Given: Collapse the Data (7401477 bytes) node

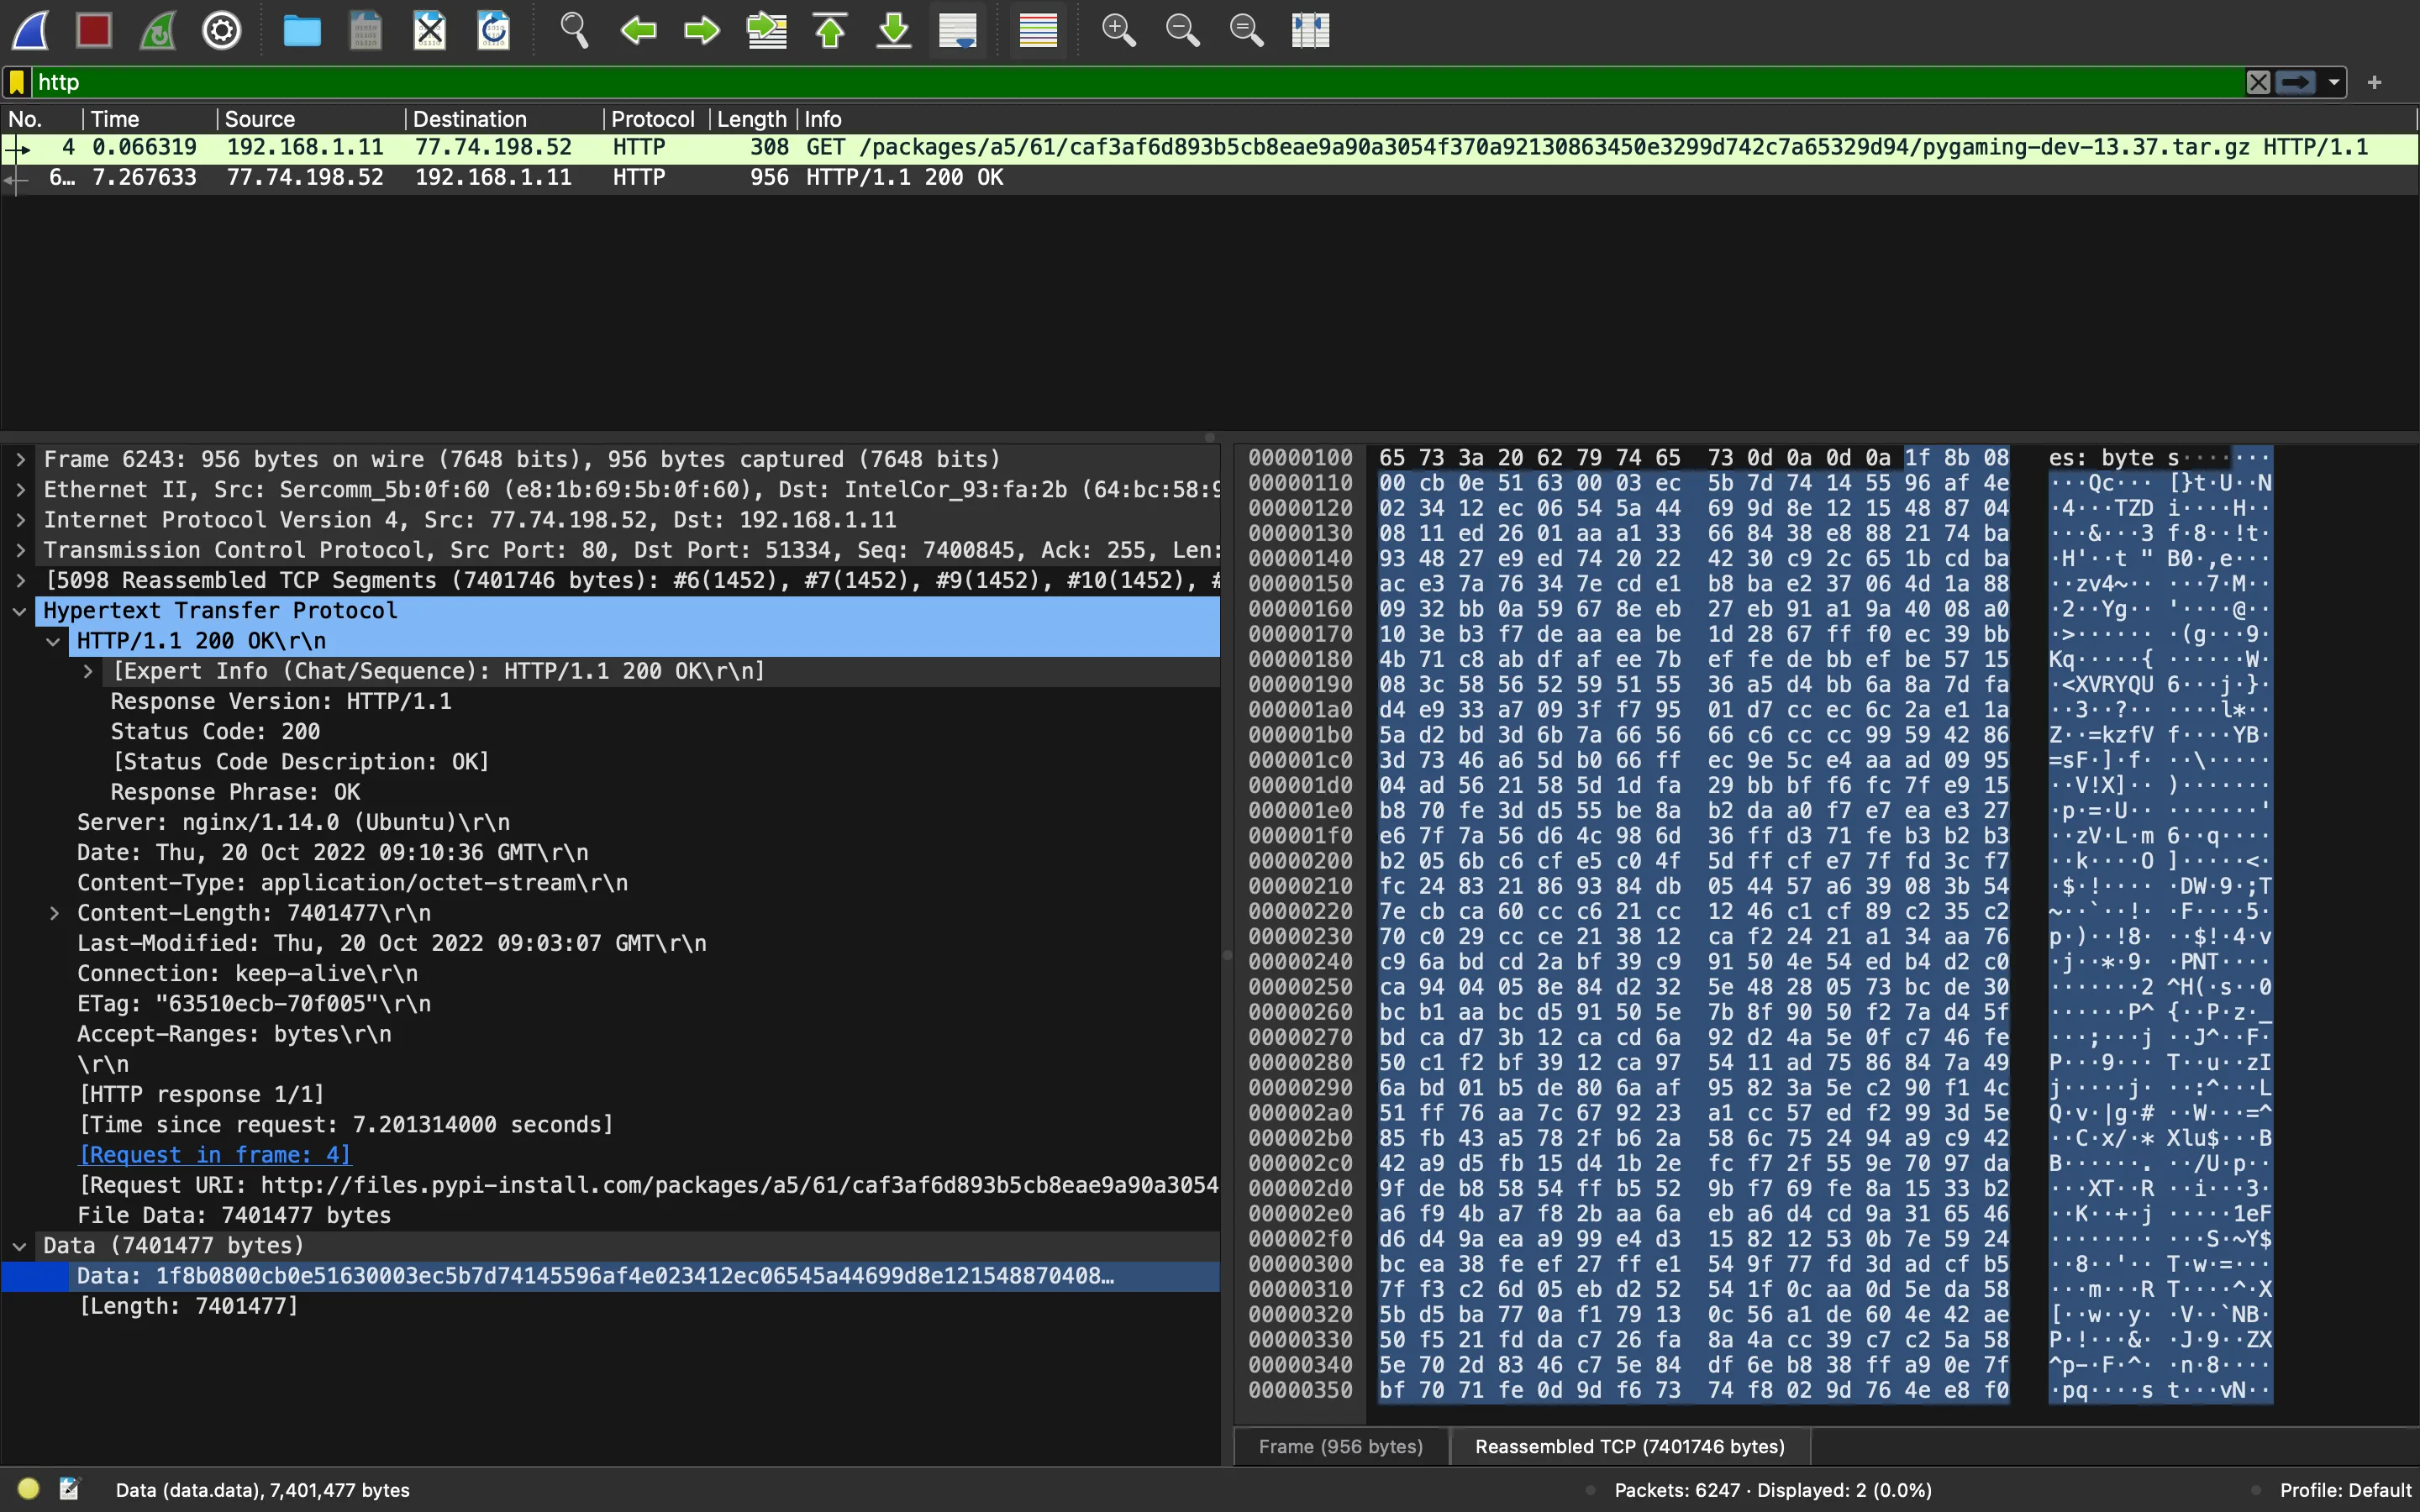Looking at the screenshot, I should click(20, 1246).
